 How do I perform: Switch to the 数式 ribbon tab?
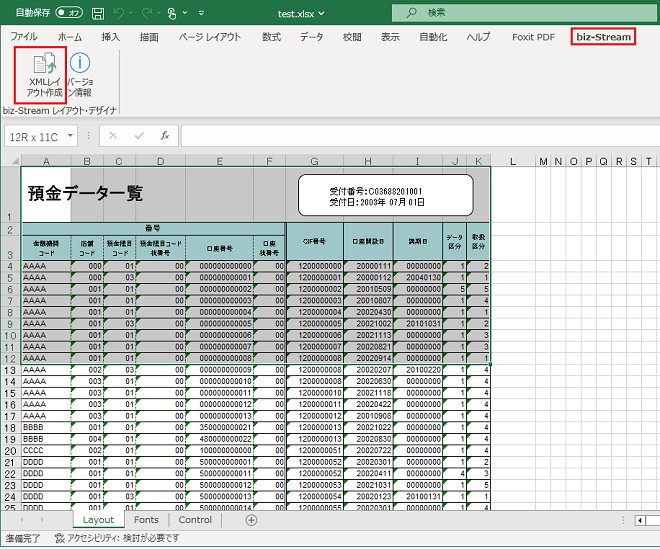(x=271, y=37)
